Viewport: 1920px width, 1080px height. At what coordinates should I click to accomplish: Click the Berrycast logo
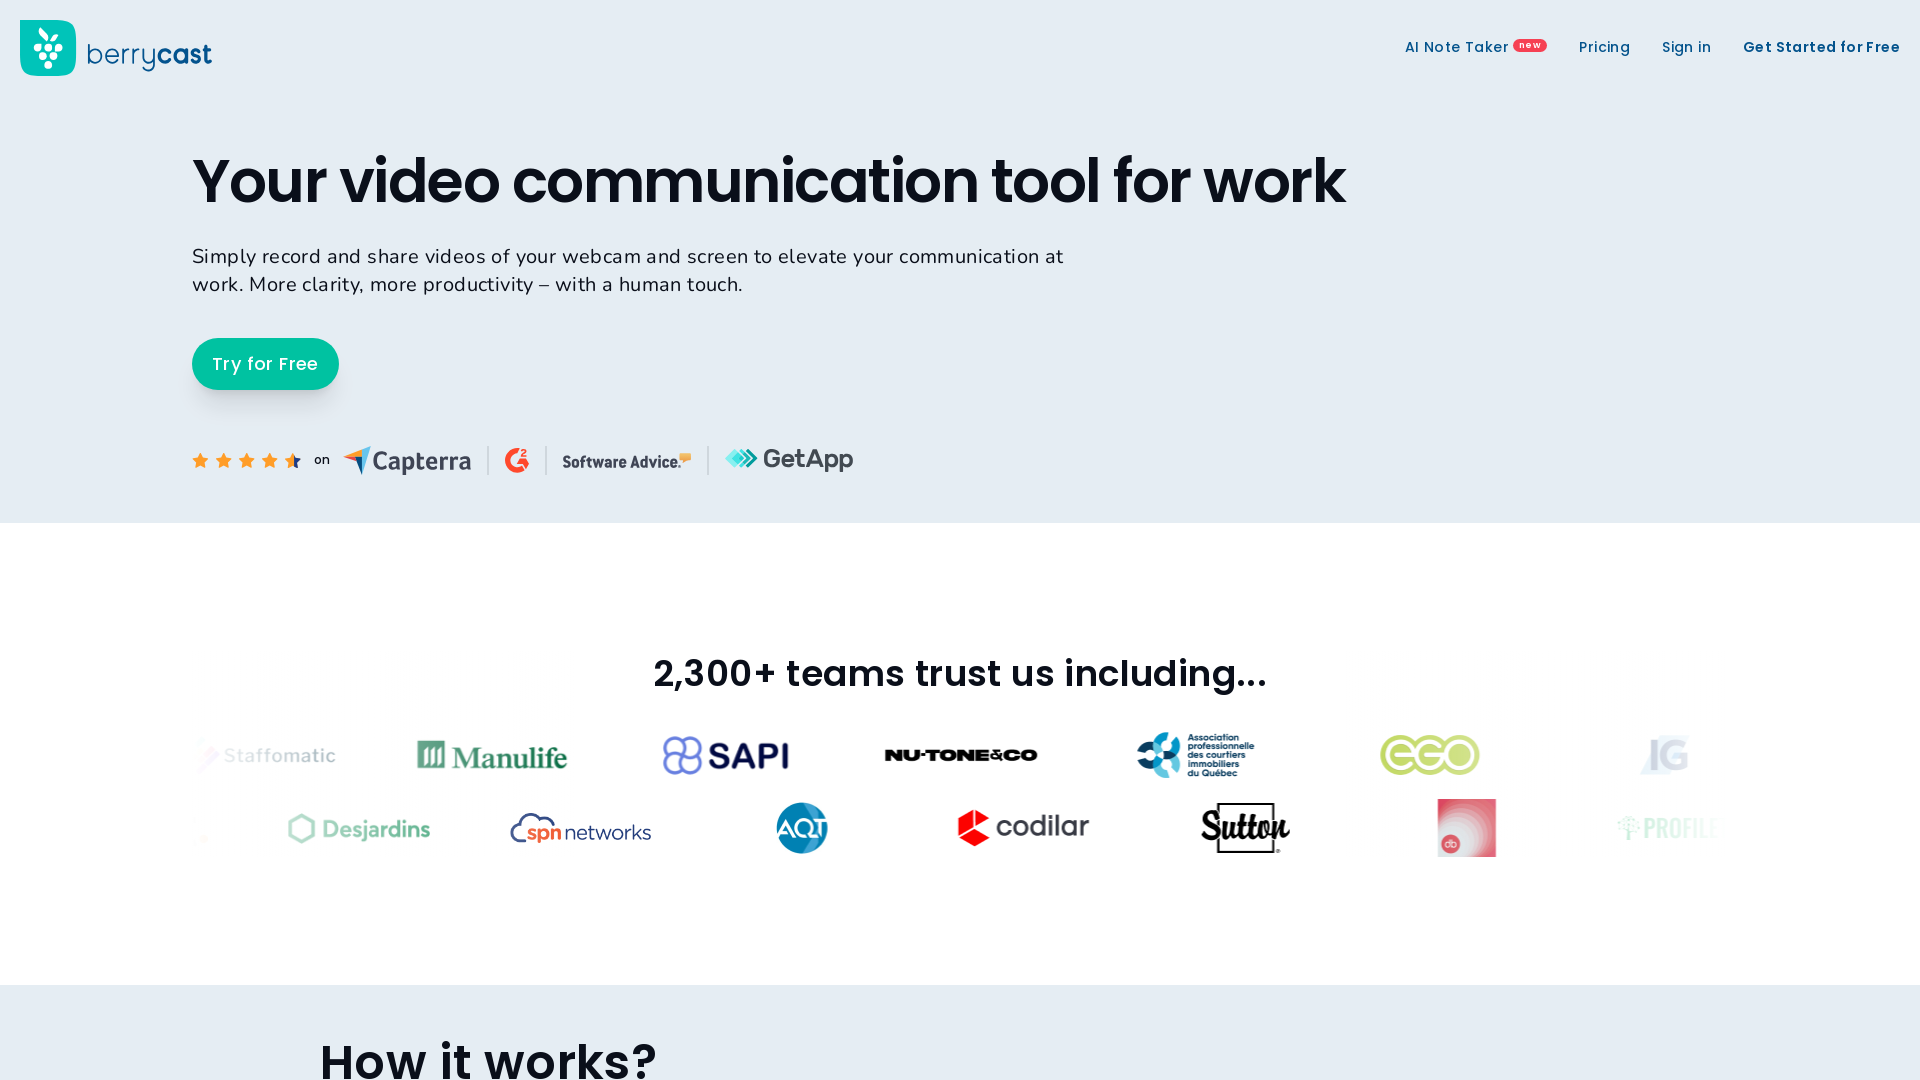pos(116,48)
